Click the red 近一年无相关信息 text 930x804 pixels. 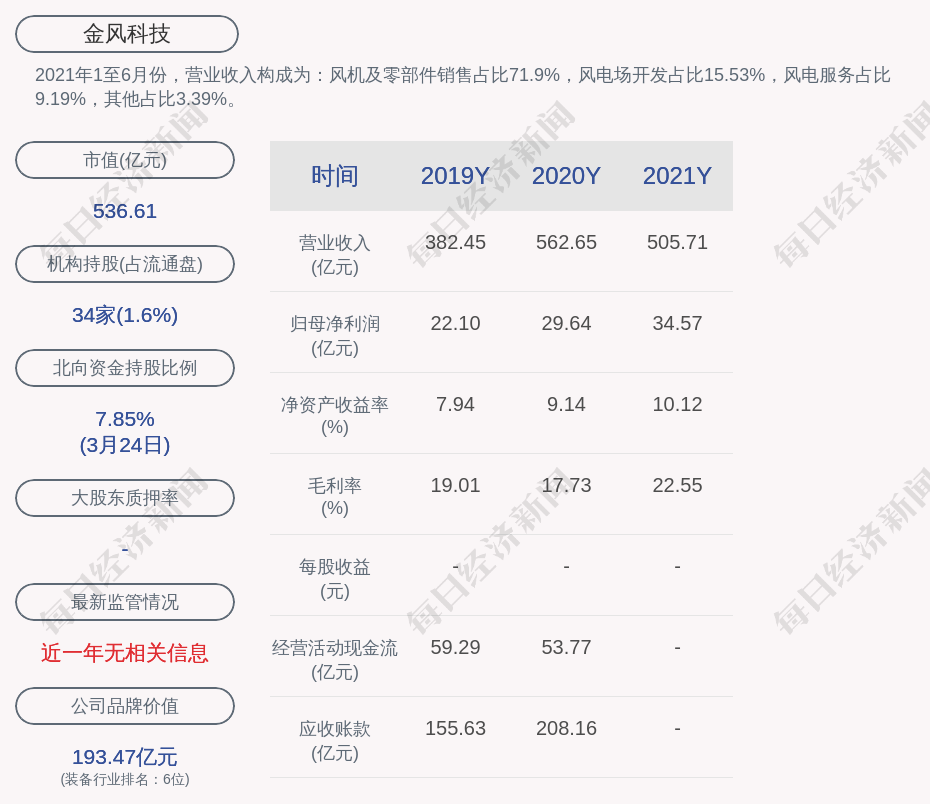tap(125, 653)
